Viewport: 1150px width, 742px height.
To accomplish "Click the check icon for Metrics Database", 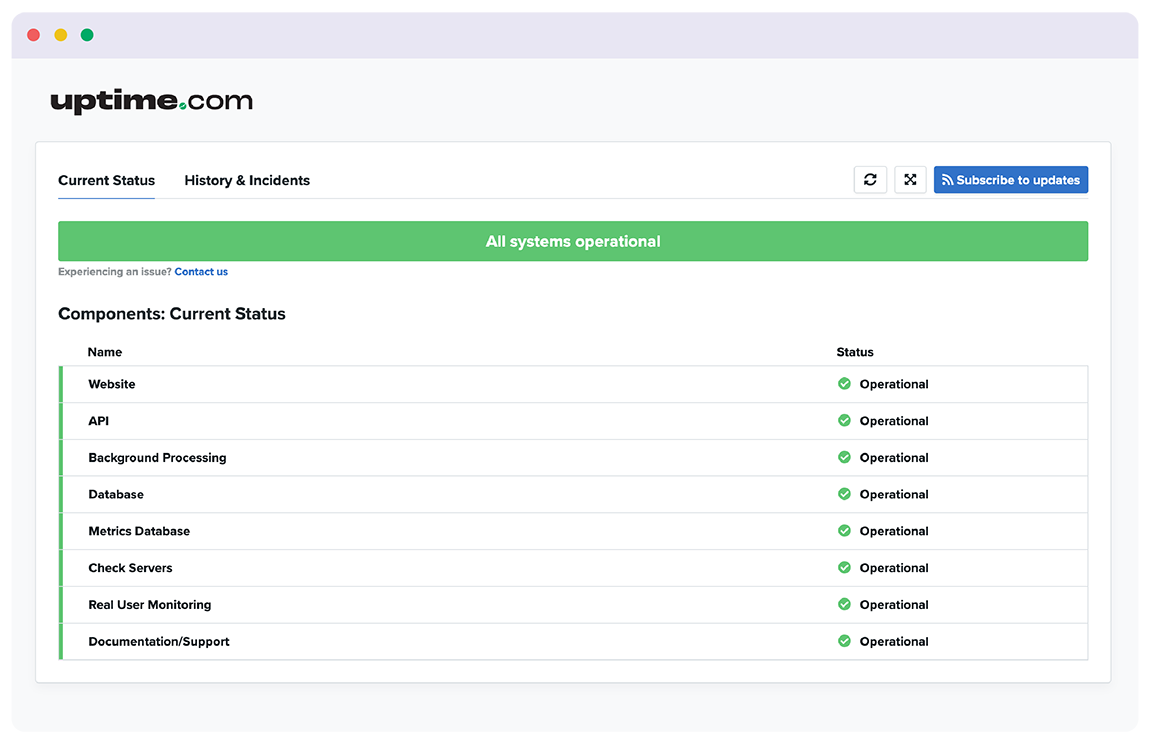I will 844,530.
